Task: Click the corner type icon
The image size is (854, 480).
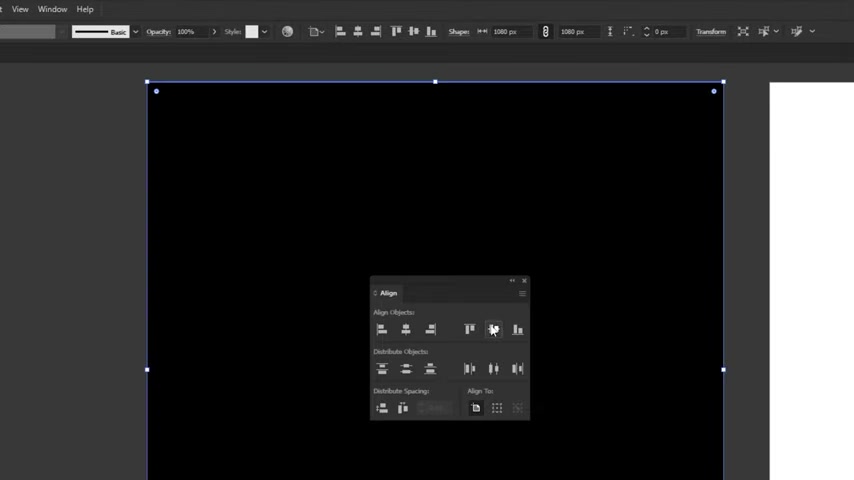Action: (x=629, y=32)
